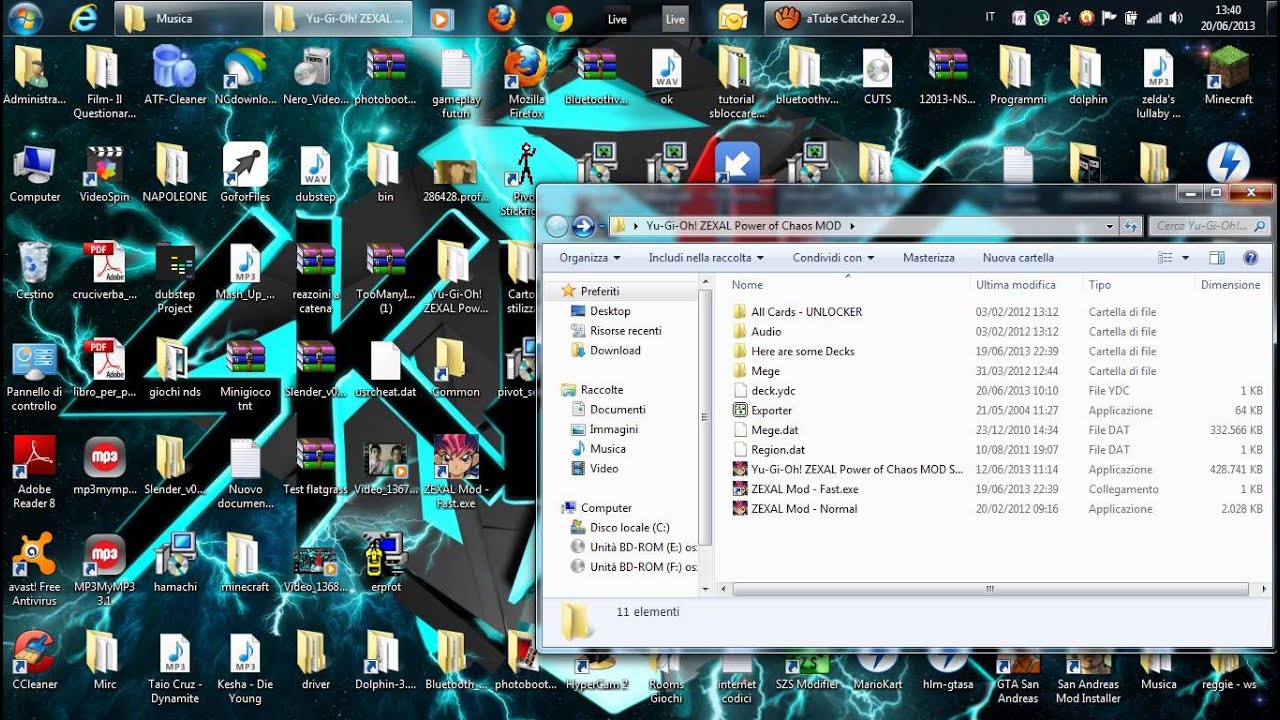Image resolution: width=1280 pixels, height=720 pixels.
Task: Select Musica library in navigation pane
Action: [x=607, y=449]
